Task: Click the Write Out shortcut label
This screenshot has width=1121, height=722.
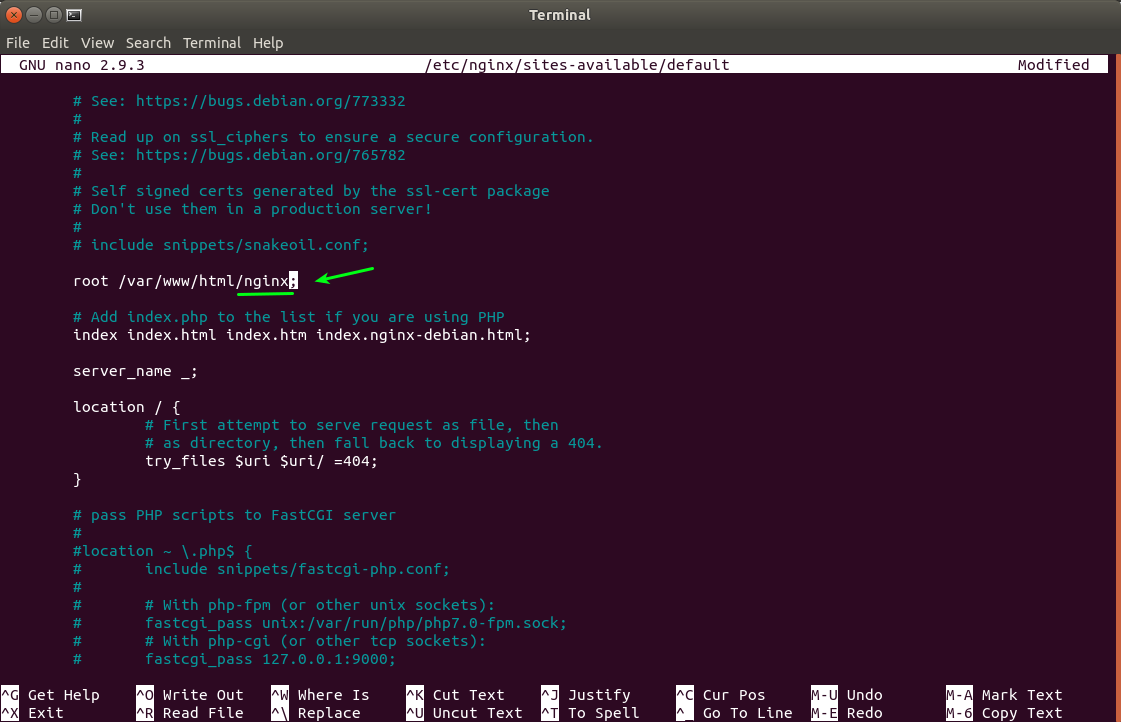Action: click(x=203, y=695)
